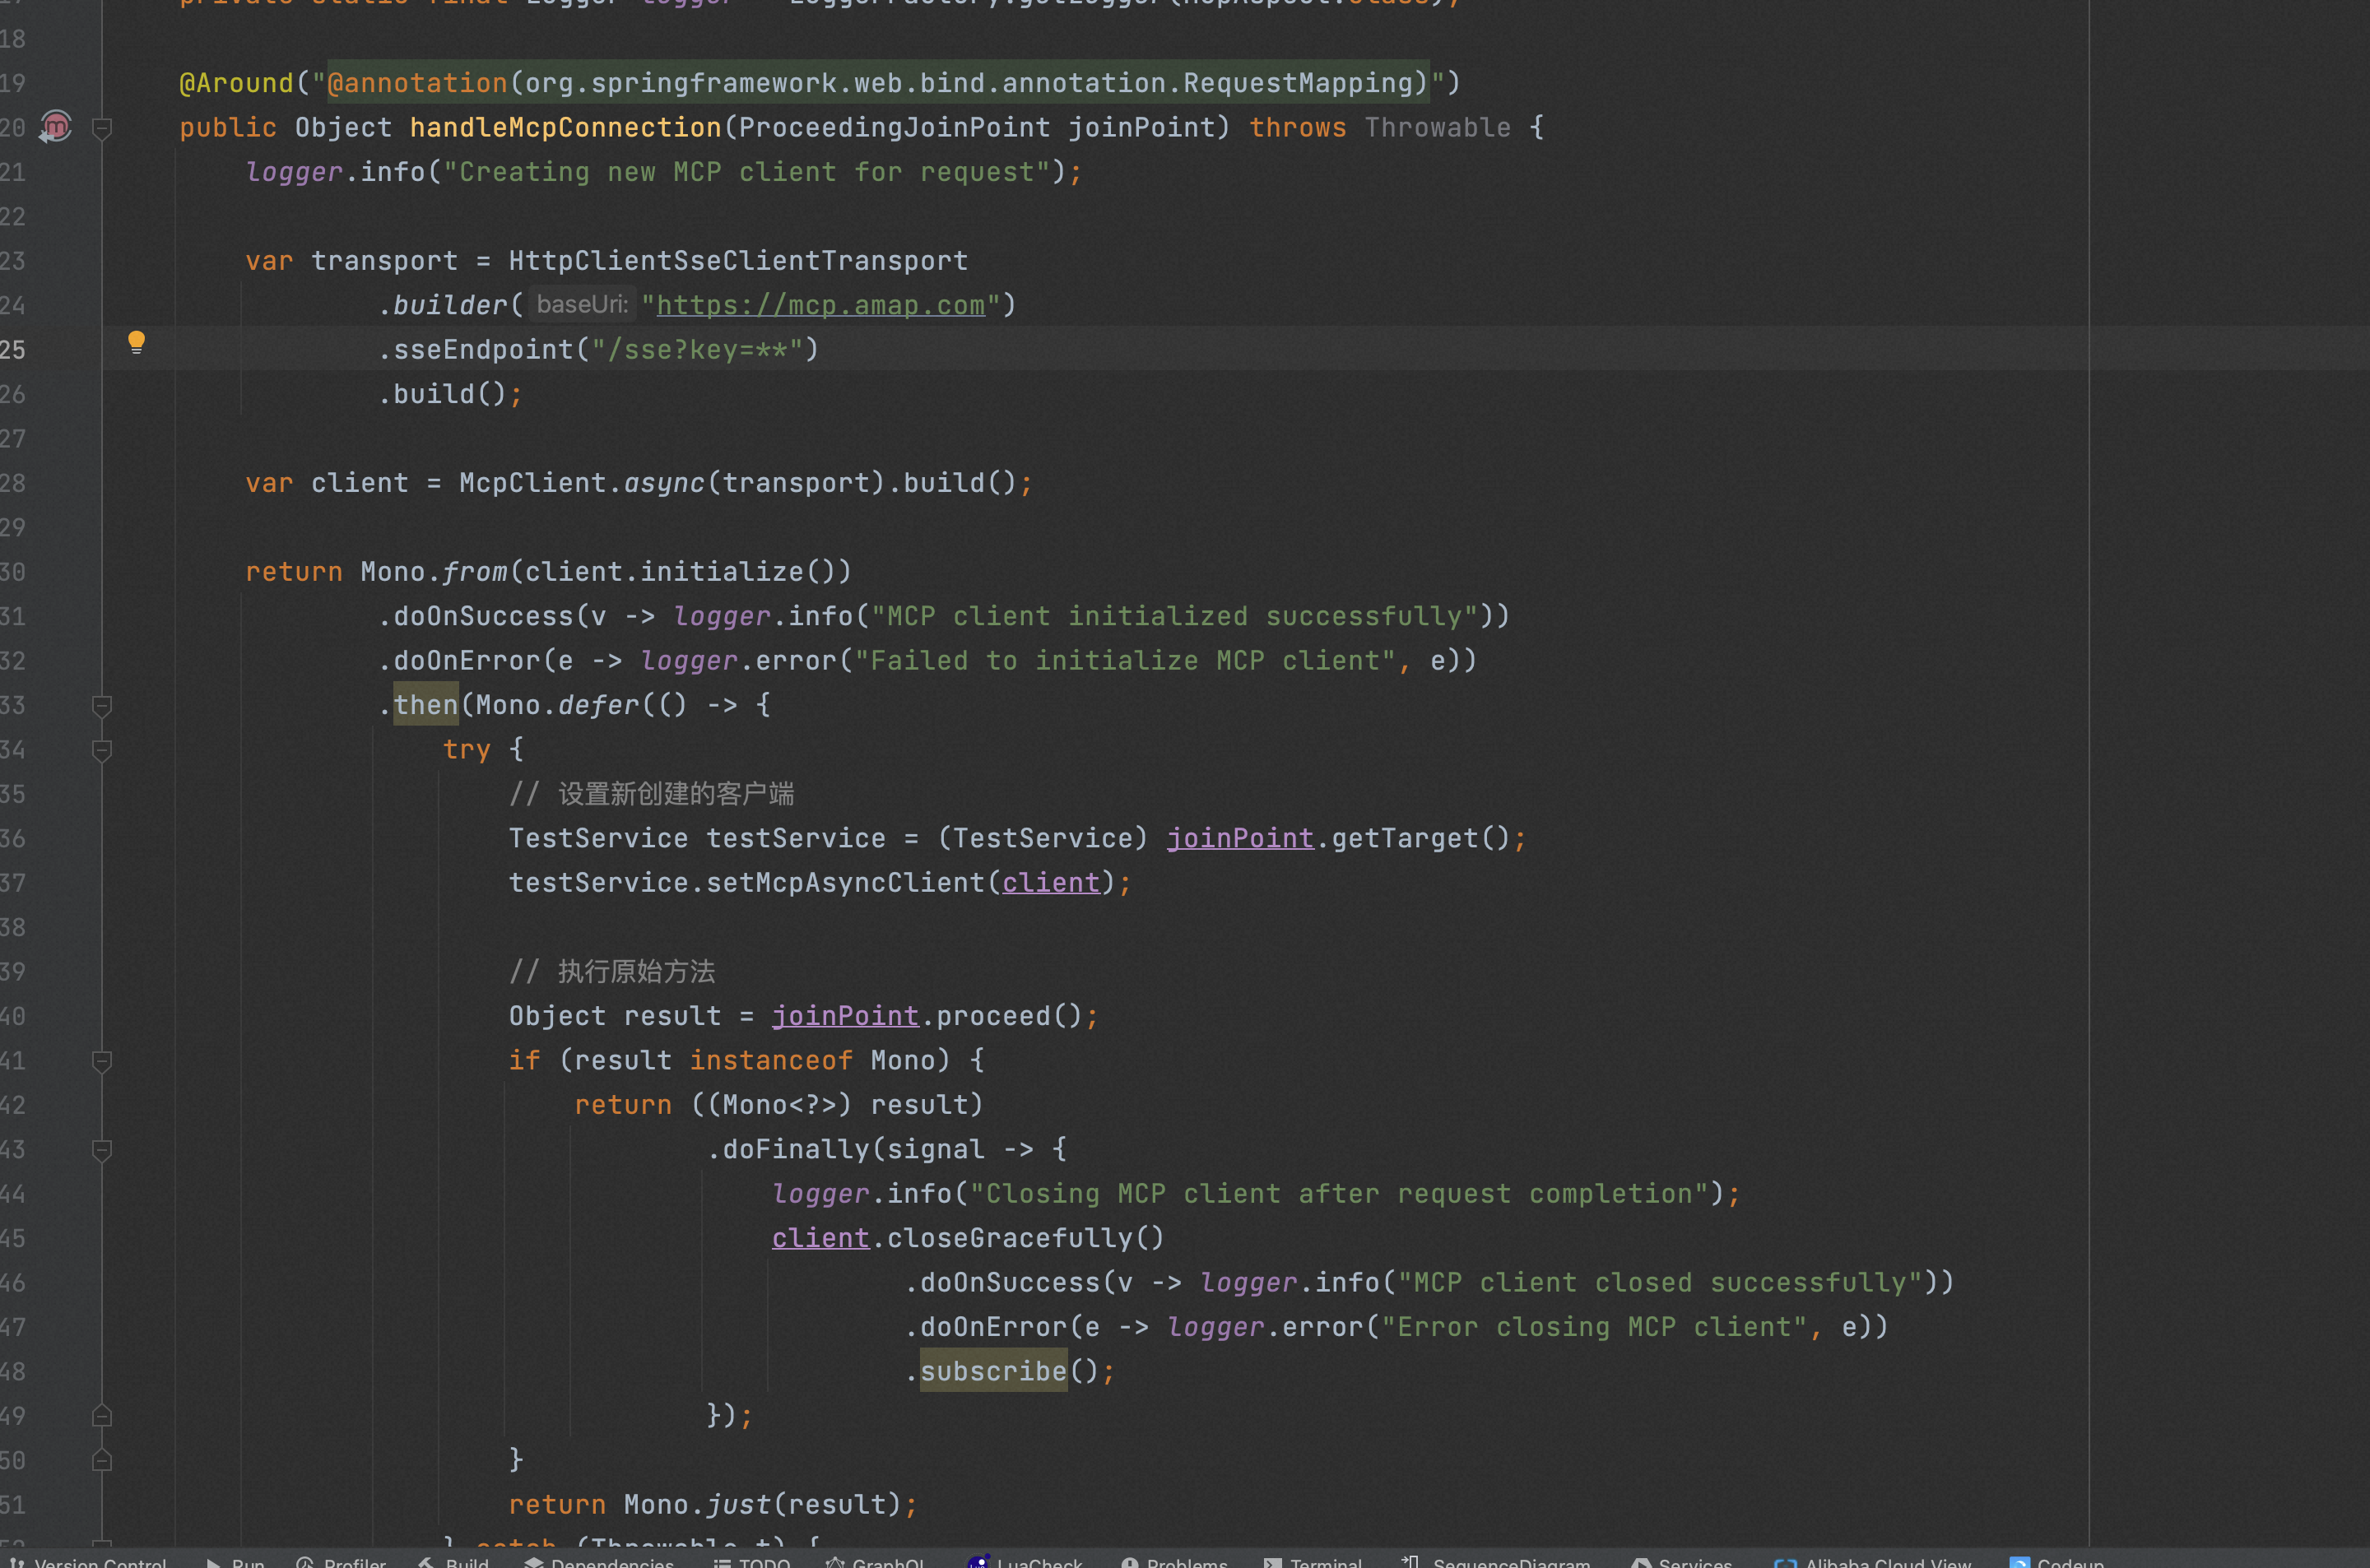The image size is (2370, 1568).
Task: Click "MCP client initialized successfully" string
Action: (x=1175, y=616)
